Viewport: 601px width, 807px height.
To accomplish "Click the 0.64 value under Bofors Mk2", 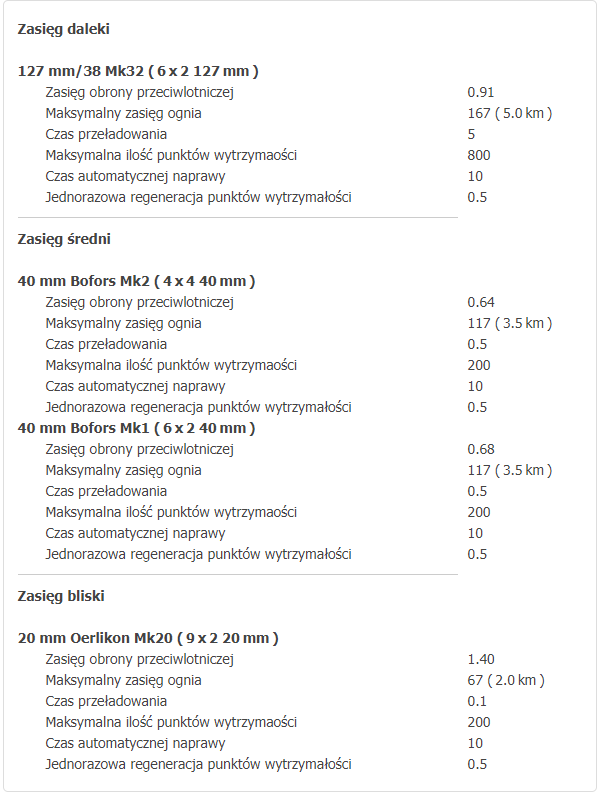I will tap(480, 302).
